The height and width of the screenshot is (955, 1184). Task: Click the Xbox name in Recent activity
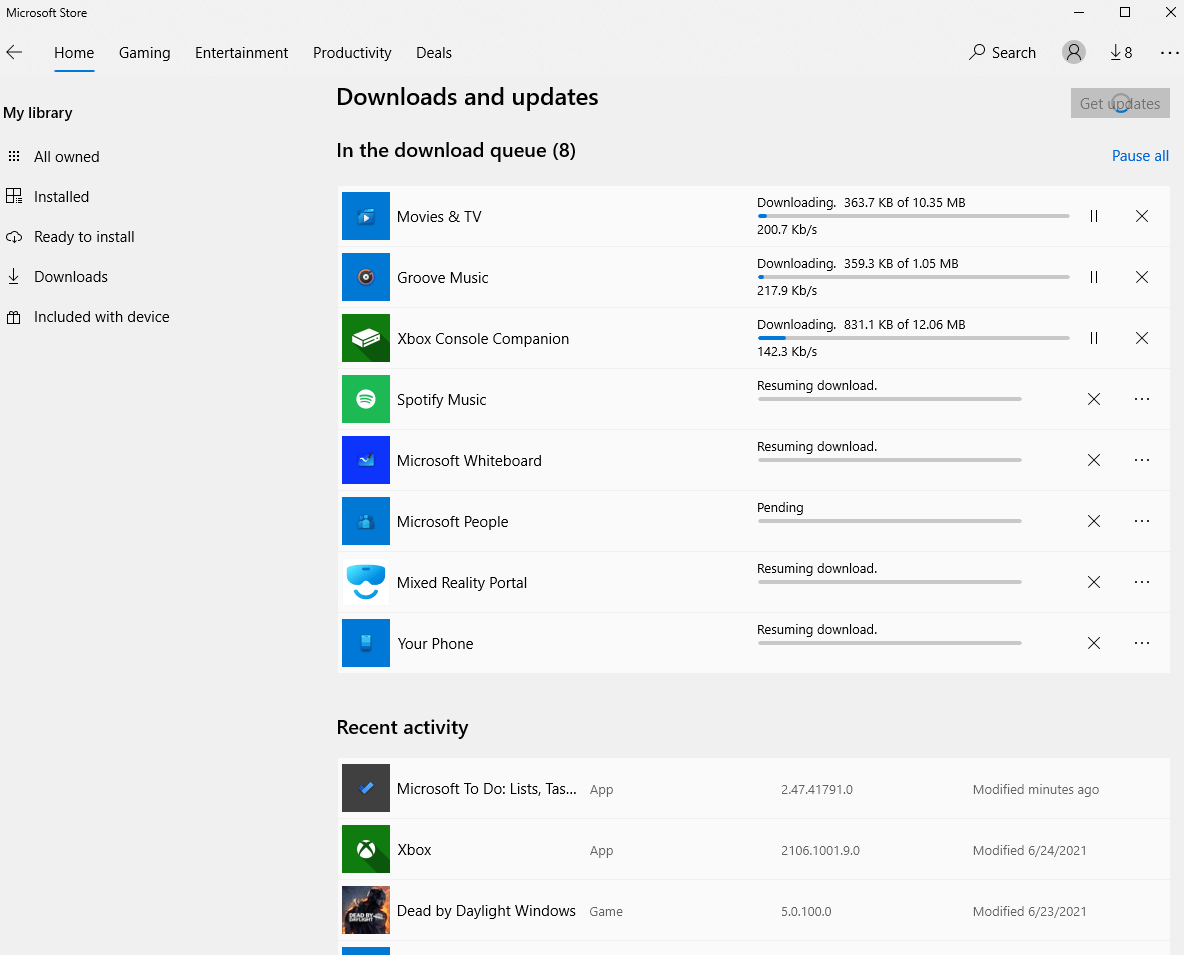click(x=414, y=850)
